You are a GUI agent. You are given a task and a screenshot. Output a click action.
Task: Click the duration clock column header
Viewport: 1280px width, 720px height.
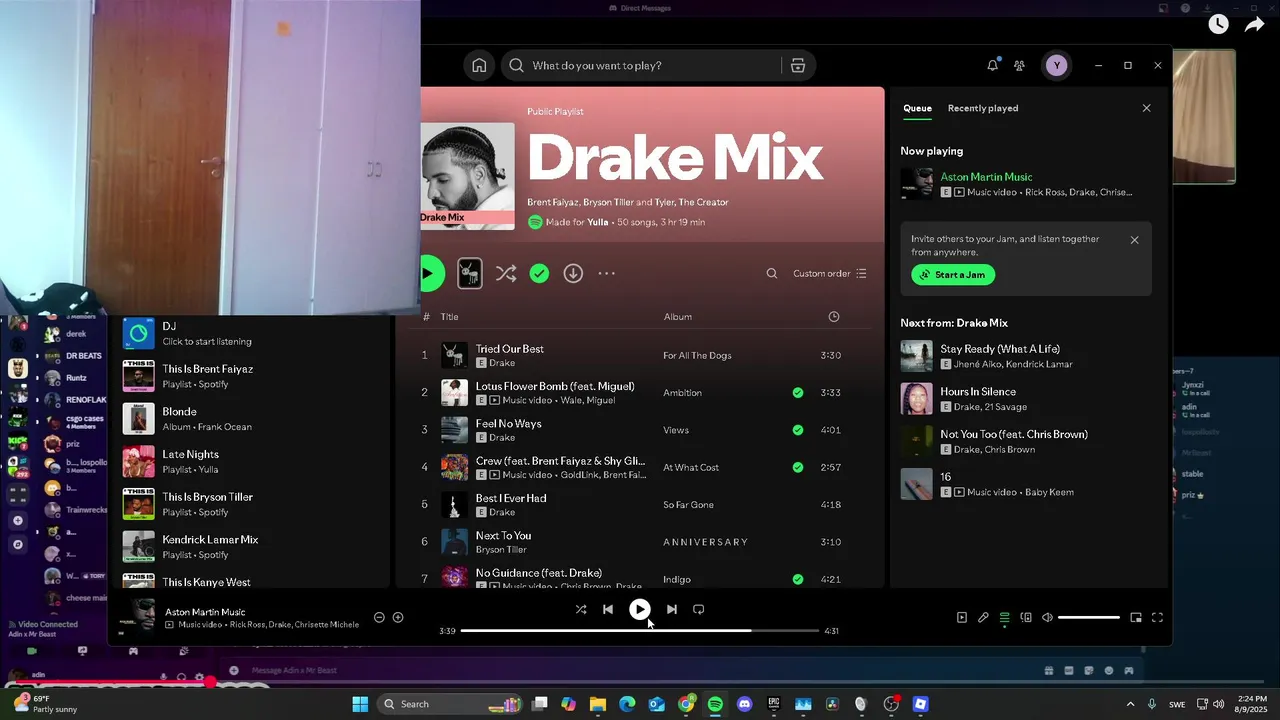click(834, 316)
